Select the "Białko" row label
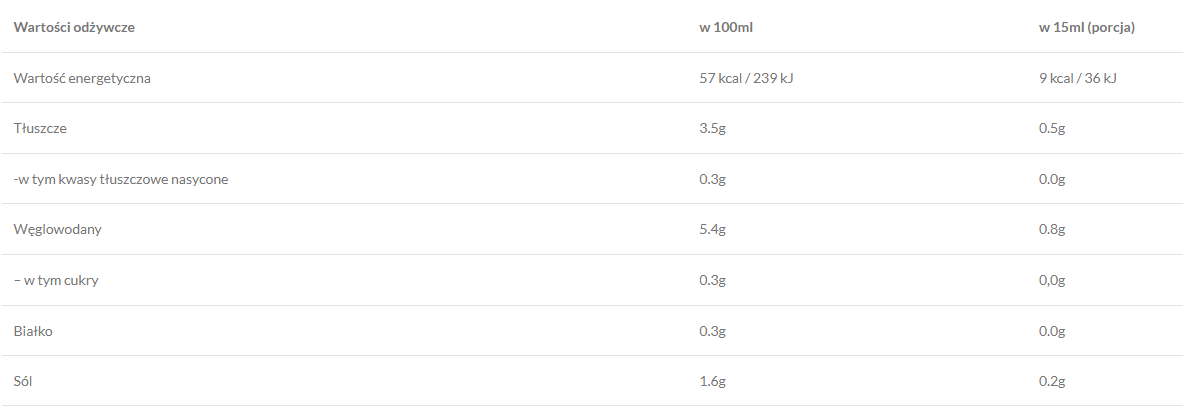Viewport: 1183px width, 406px height. coord(33,330)
